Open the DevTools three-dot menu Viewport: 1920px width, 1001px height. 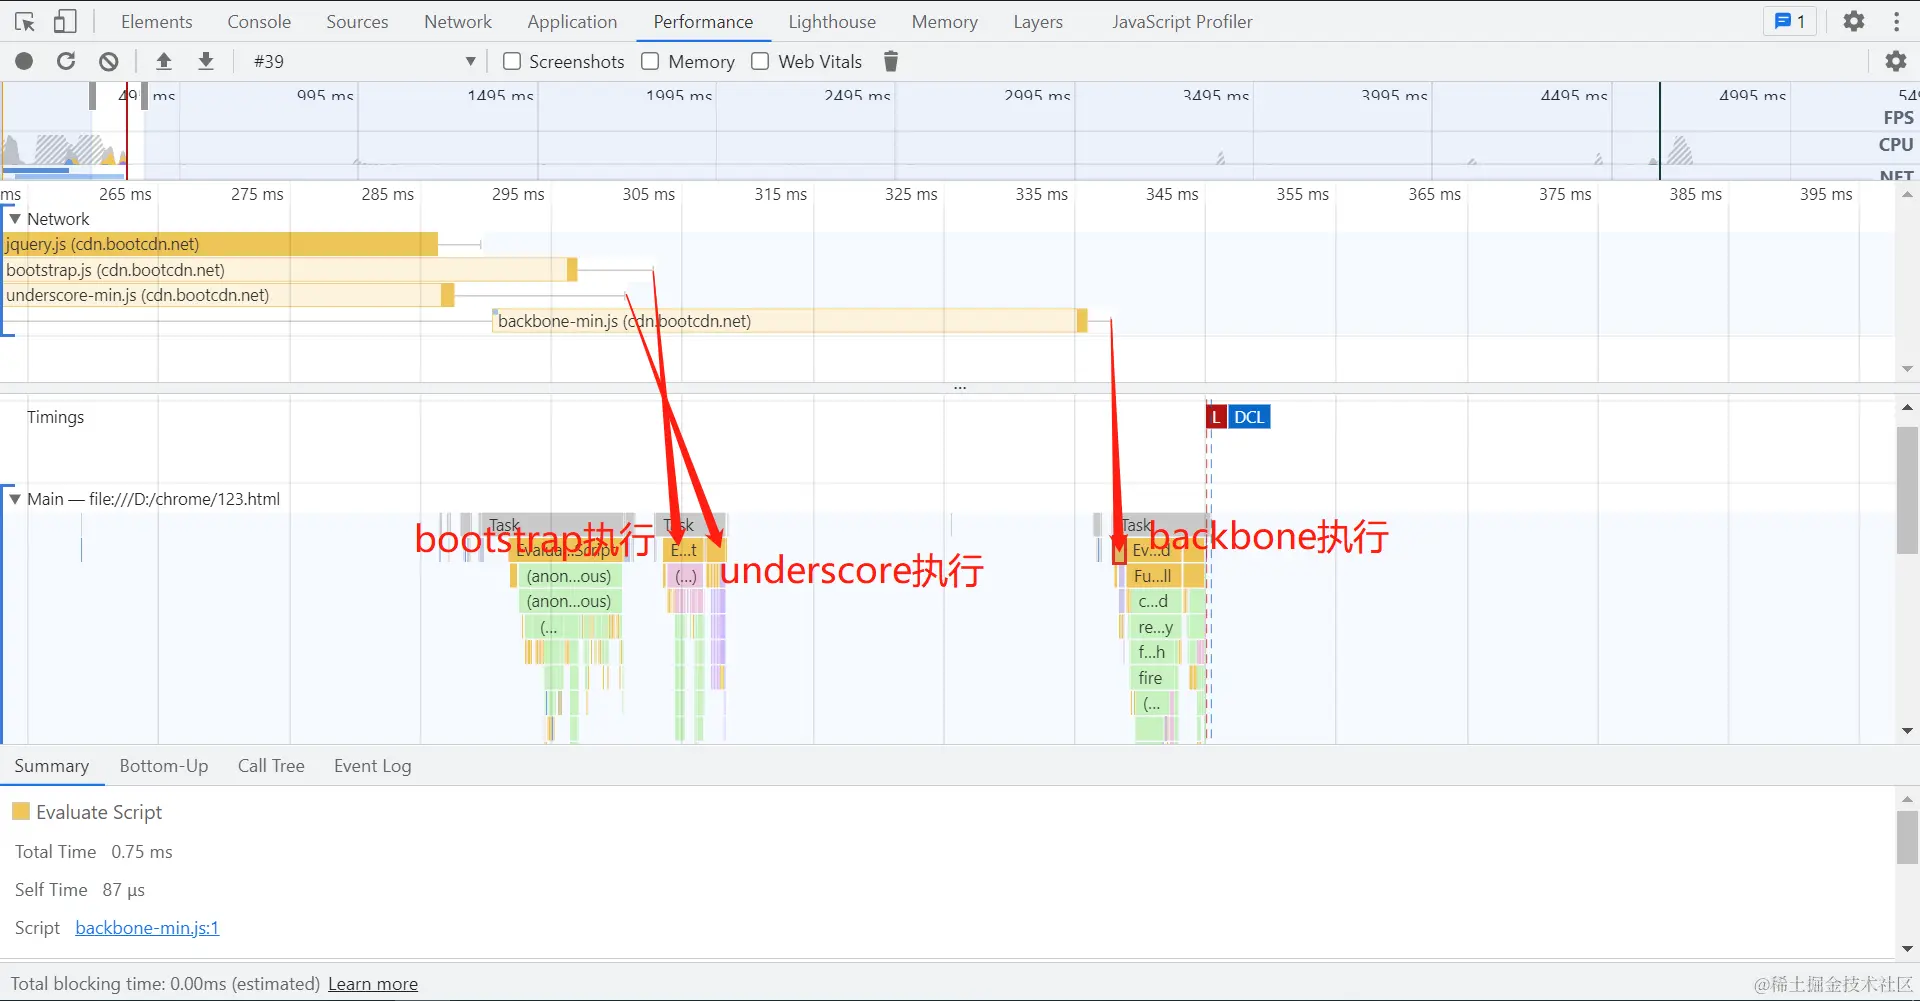click(1897, 21)
